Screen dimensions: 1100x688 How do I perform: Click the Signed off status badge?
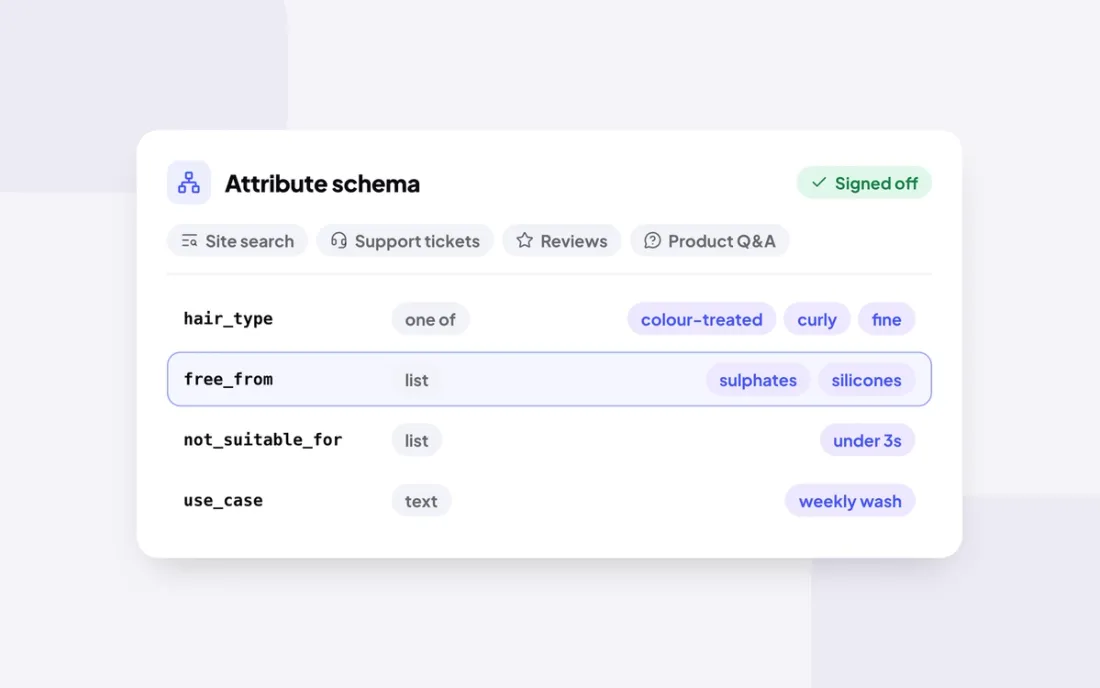point(864,182)
